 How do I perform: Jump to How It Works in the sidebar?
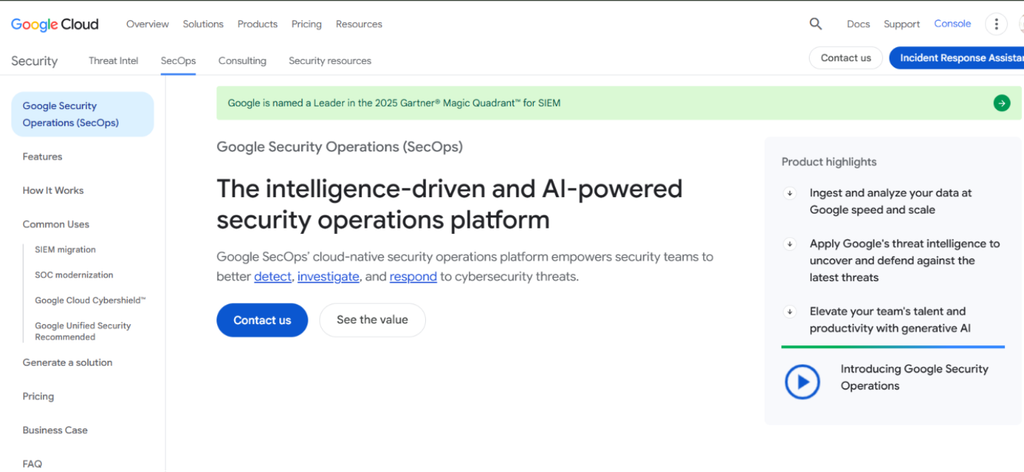(x=53, y=191)
